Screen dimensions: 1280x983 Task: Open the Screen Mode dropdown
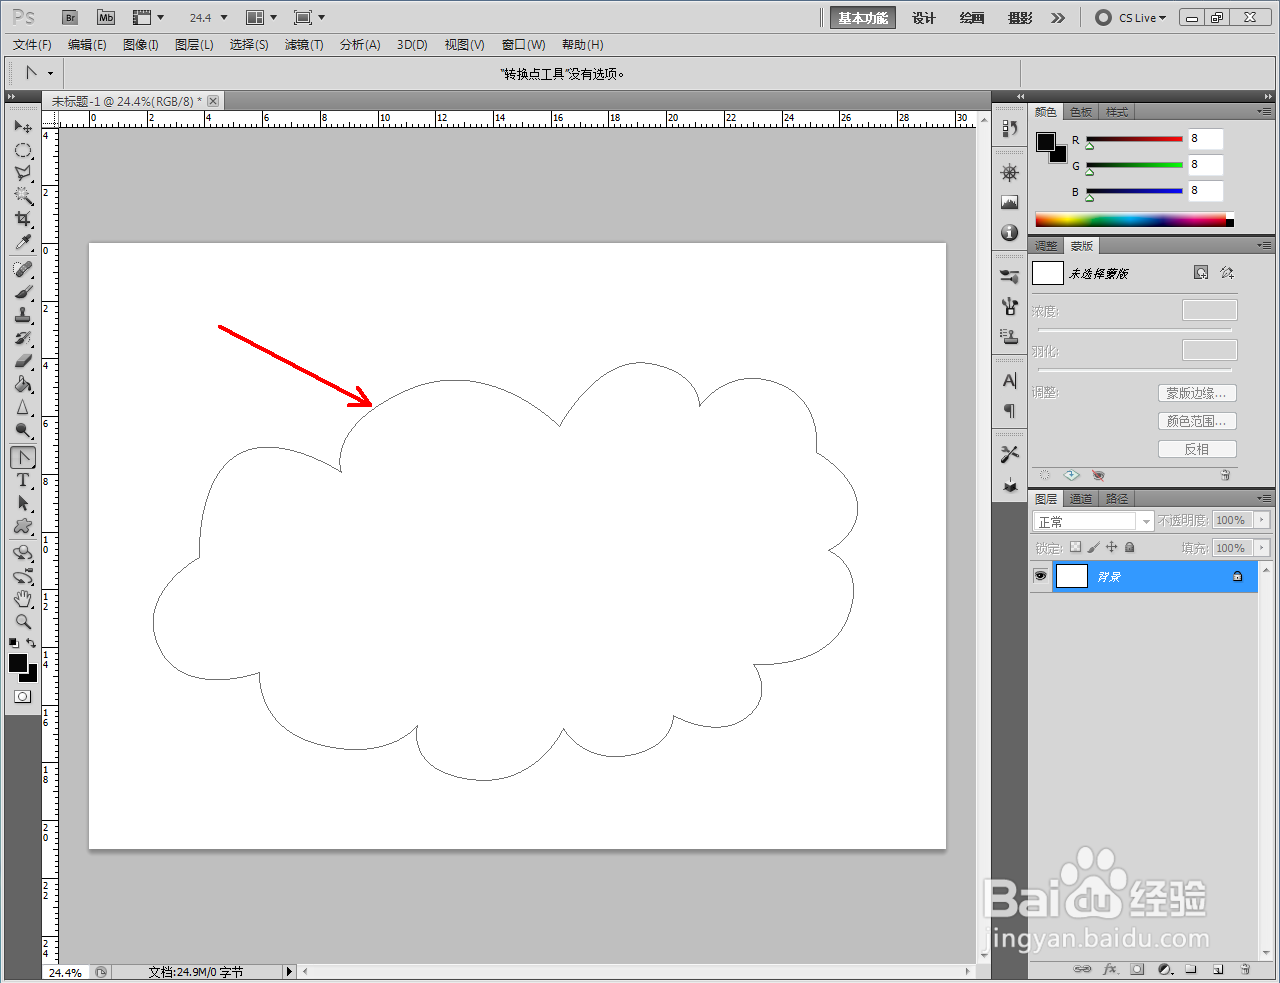click(x=310, y=17)
